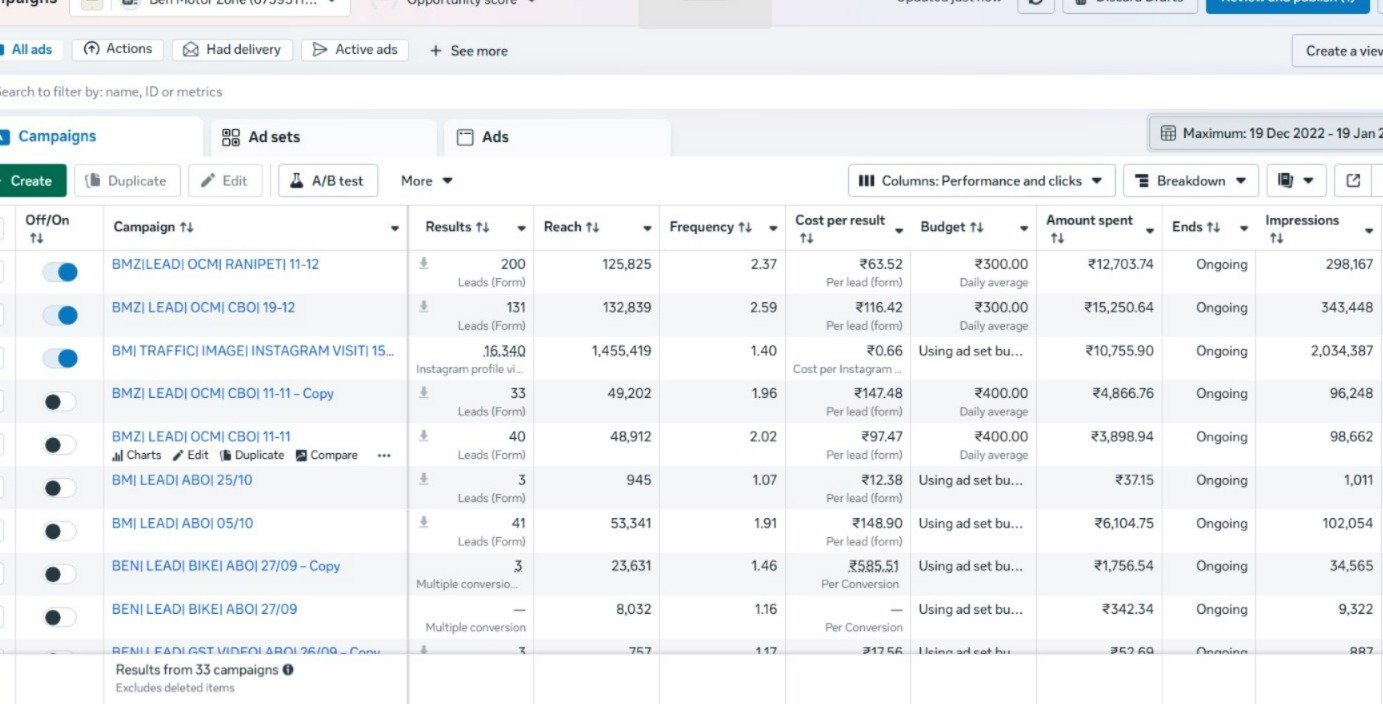Expand the More menu in toolbar
Image resolution: width=1383 pixels, height=704 pixels.
(427, 181)
